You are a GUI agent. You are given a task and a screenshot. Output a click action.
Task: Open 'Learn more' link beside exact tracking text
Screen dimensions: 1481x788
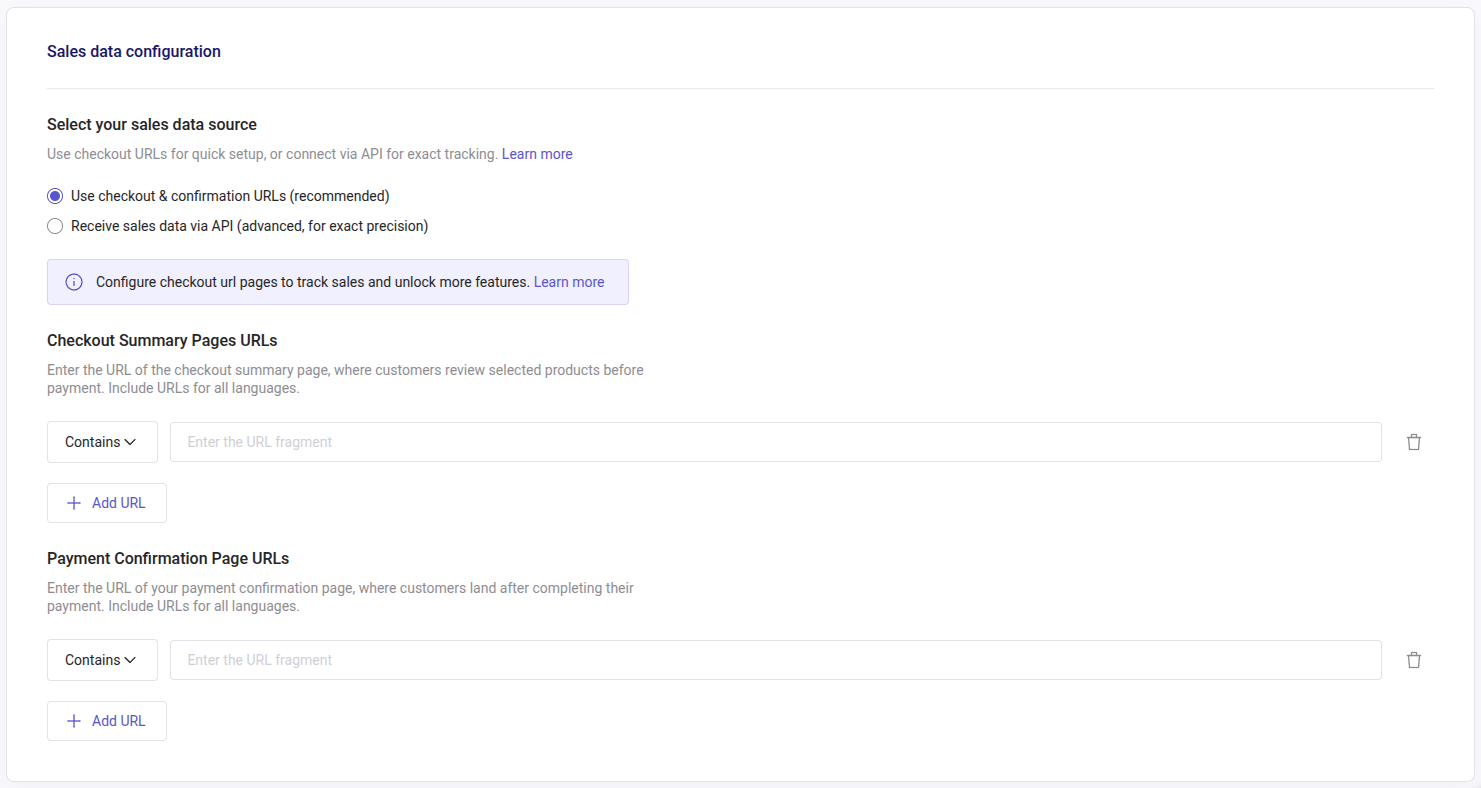537,154
